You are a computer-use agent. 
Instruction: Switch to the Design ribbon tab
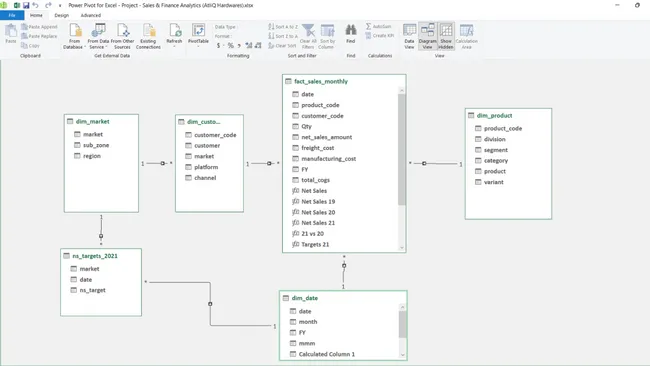(62, 15)
